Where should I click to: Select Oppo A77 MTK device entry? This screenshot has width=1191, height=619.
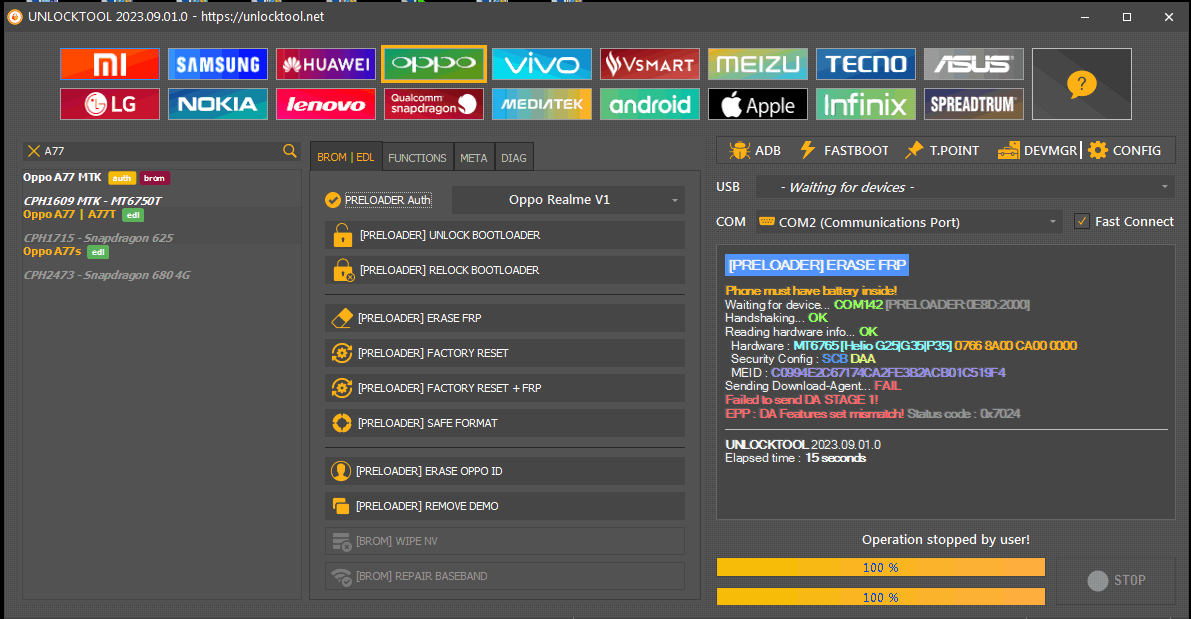click(96, 178)
